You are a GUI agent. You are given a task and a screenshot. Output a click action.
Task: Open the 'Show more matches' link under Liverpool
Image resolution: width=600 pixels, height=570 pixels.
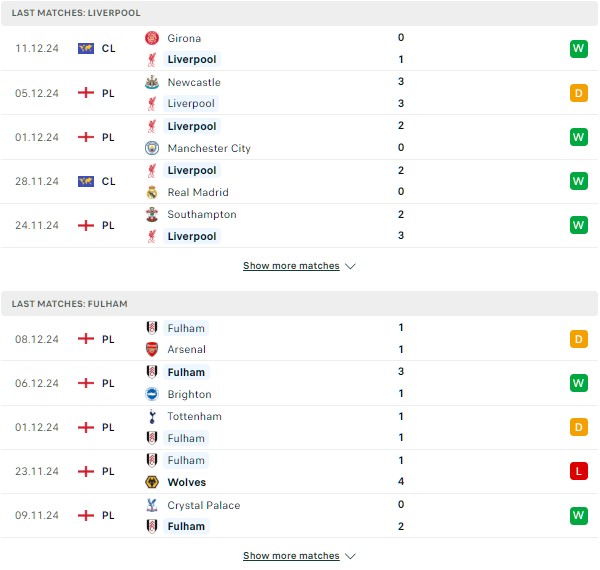click(x=291, y=265)
